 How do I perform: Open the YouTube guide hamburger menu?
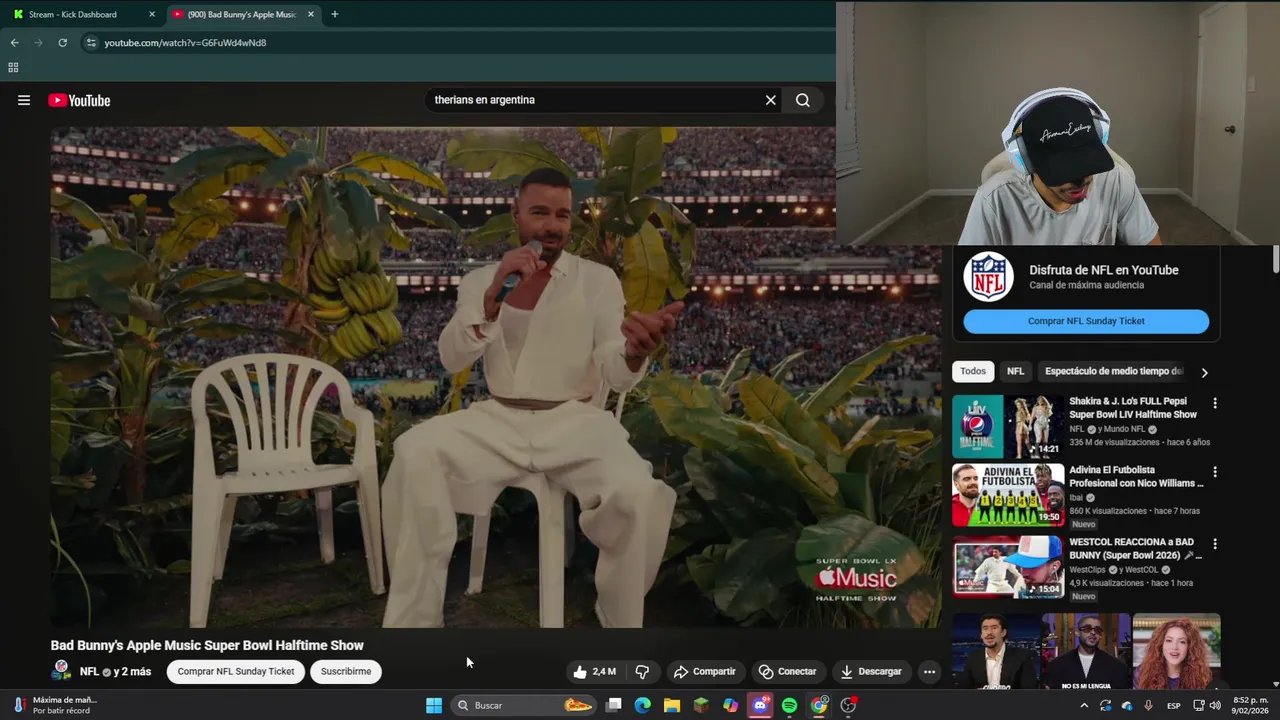click(x=24, y=100)
